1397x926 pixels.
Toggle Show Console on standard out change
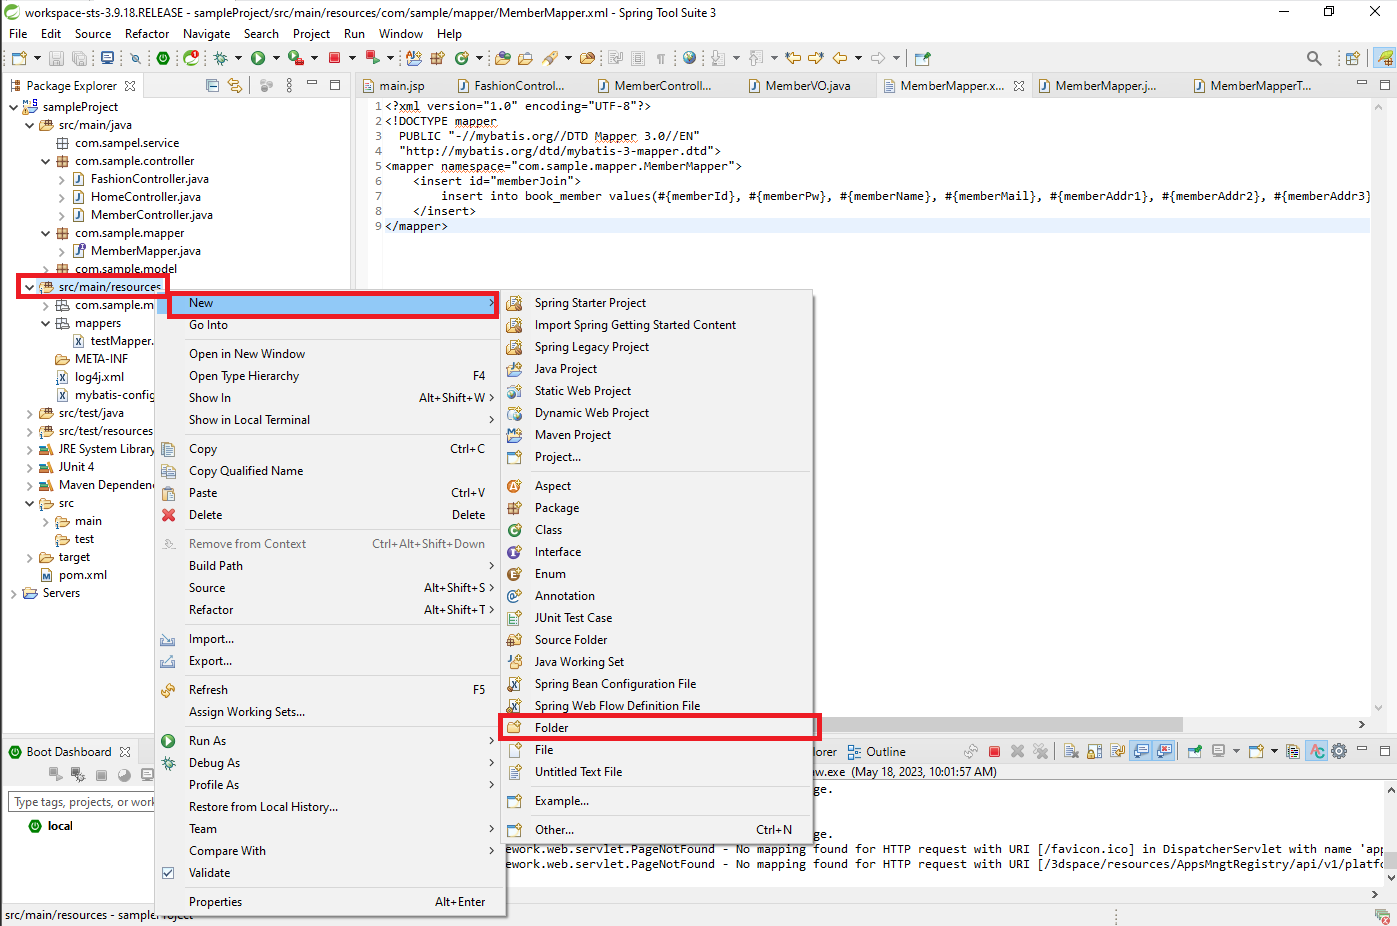point(1142,751)
